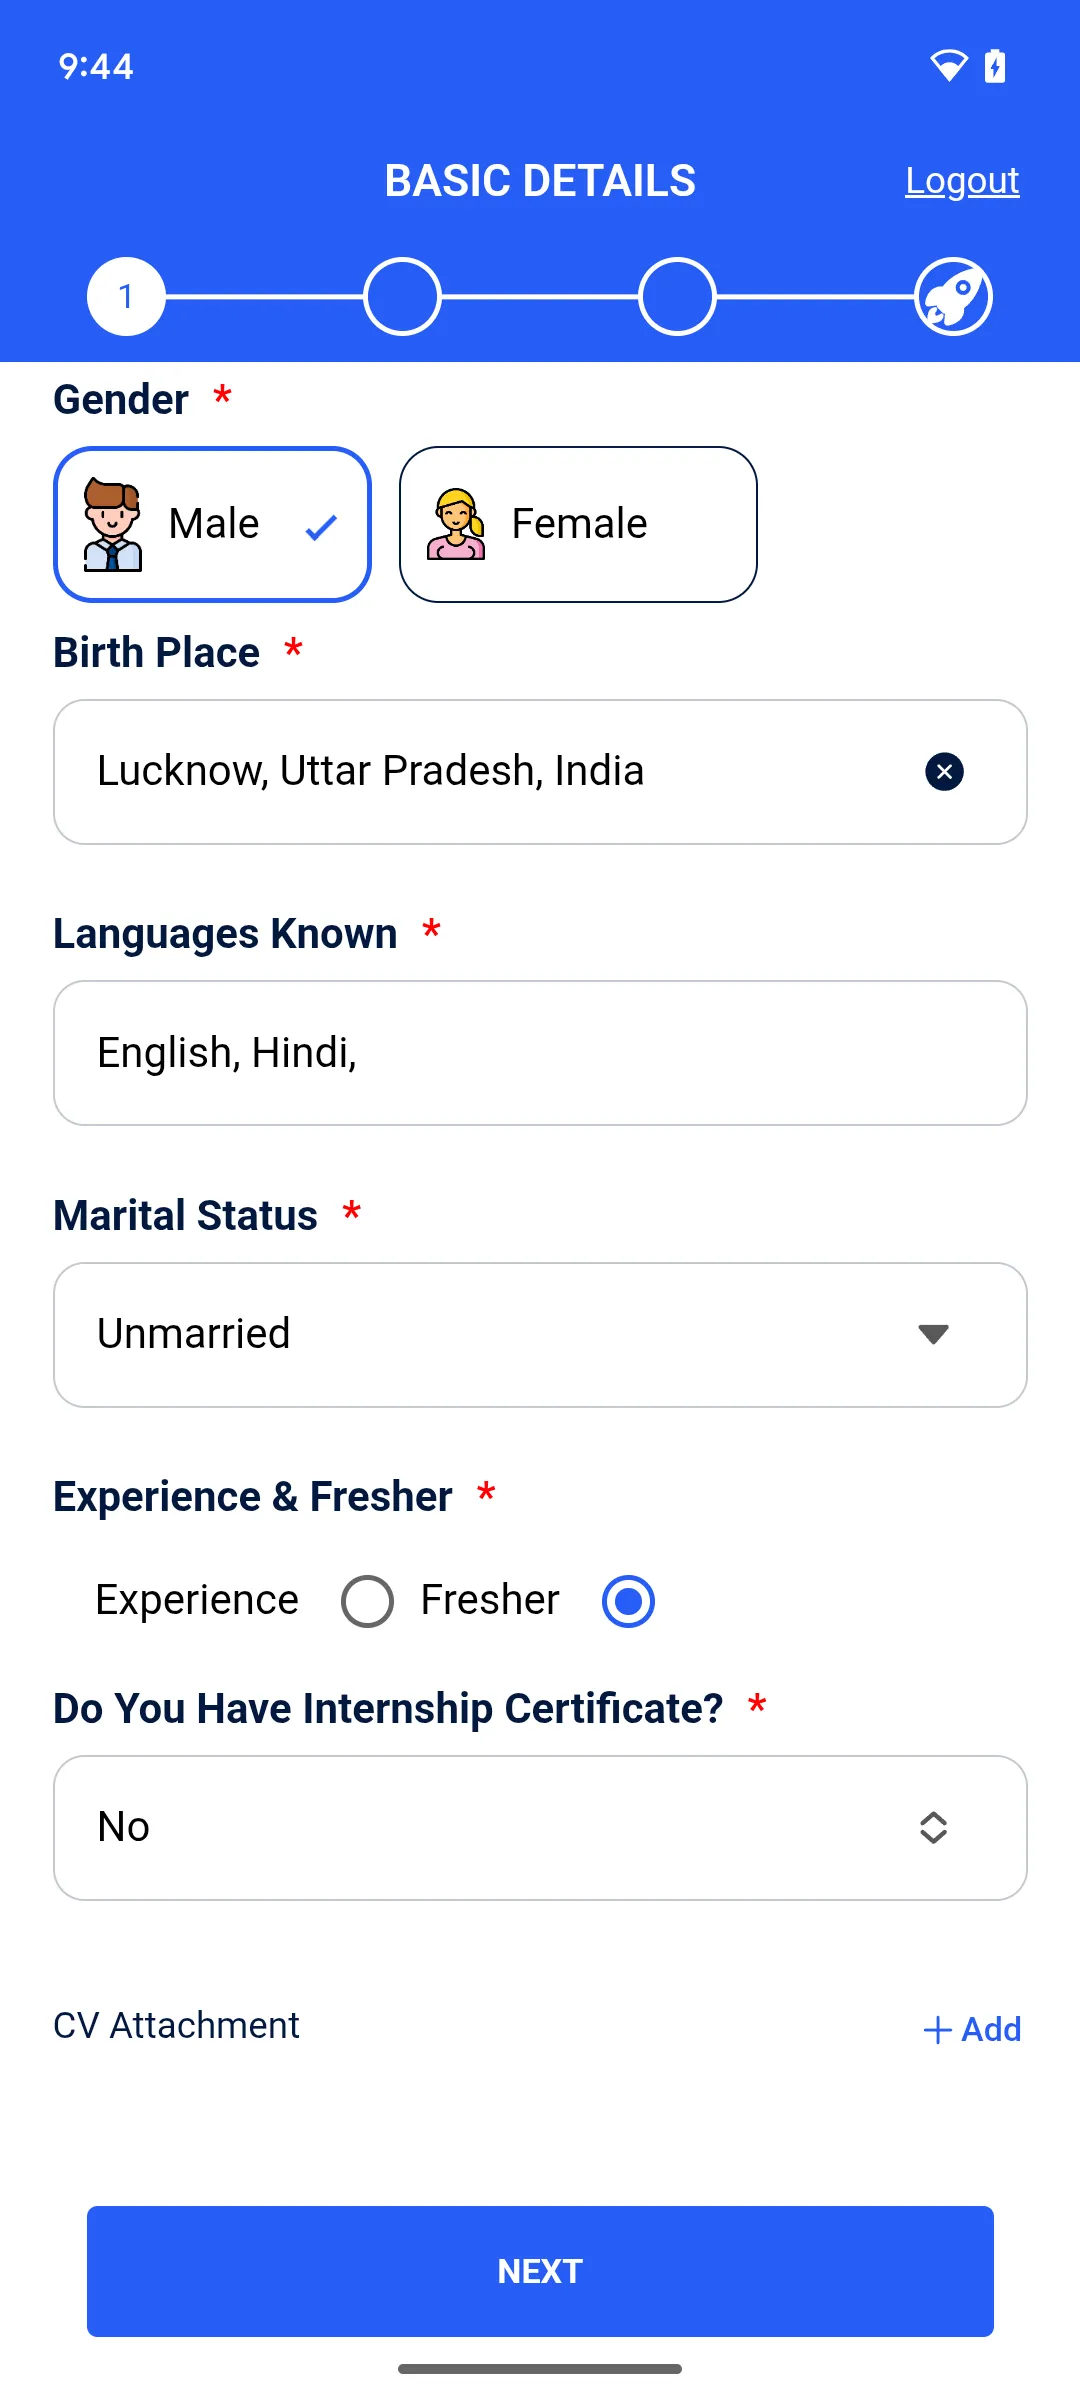Click the plus icon beside Add
Viewport: 1080px width, 2400px height.
937,2030
